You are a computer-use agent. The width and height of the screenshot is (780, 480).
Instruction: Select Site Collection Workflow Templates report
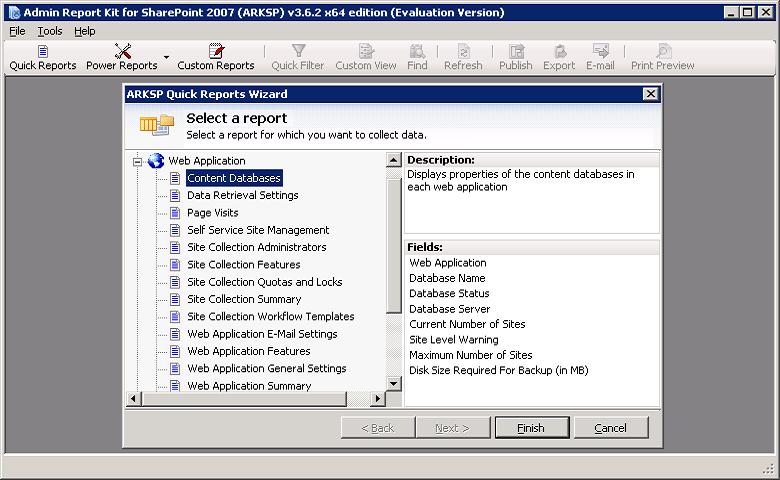271,316
